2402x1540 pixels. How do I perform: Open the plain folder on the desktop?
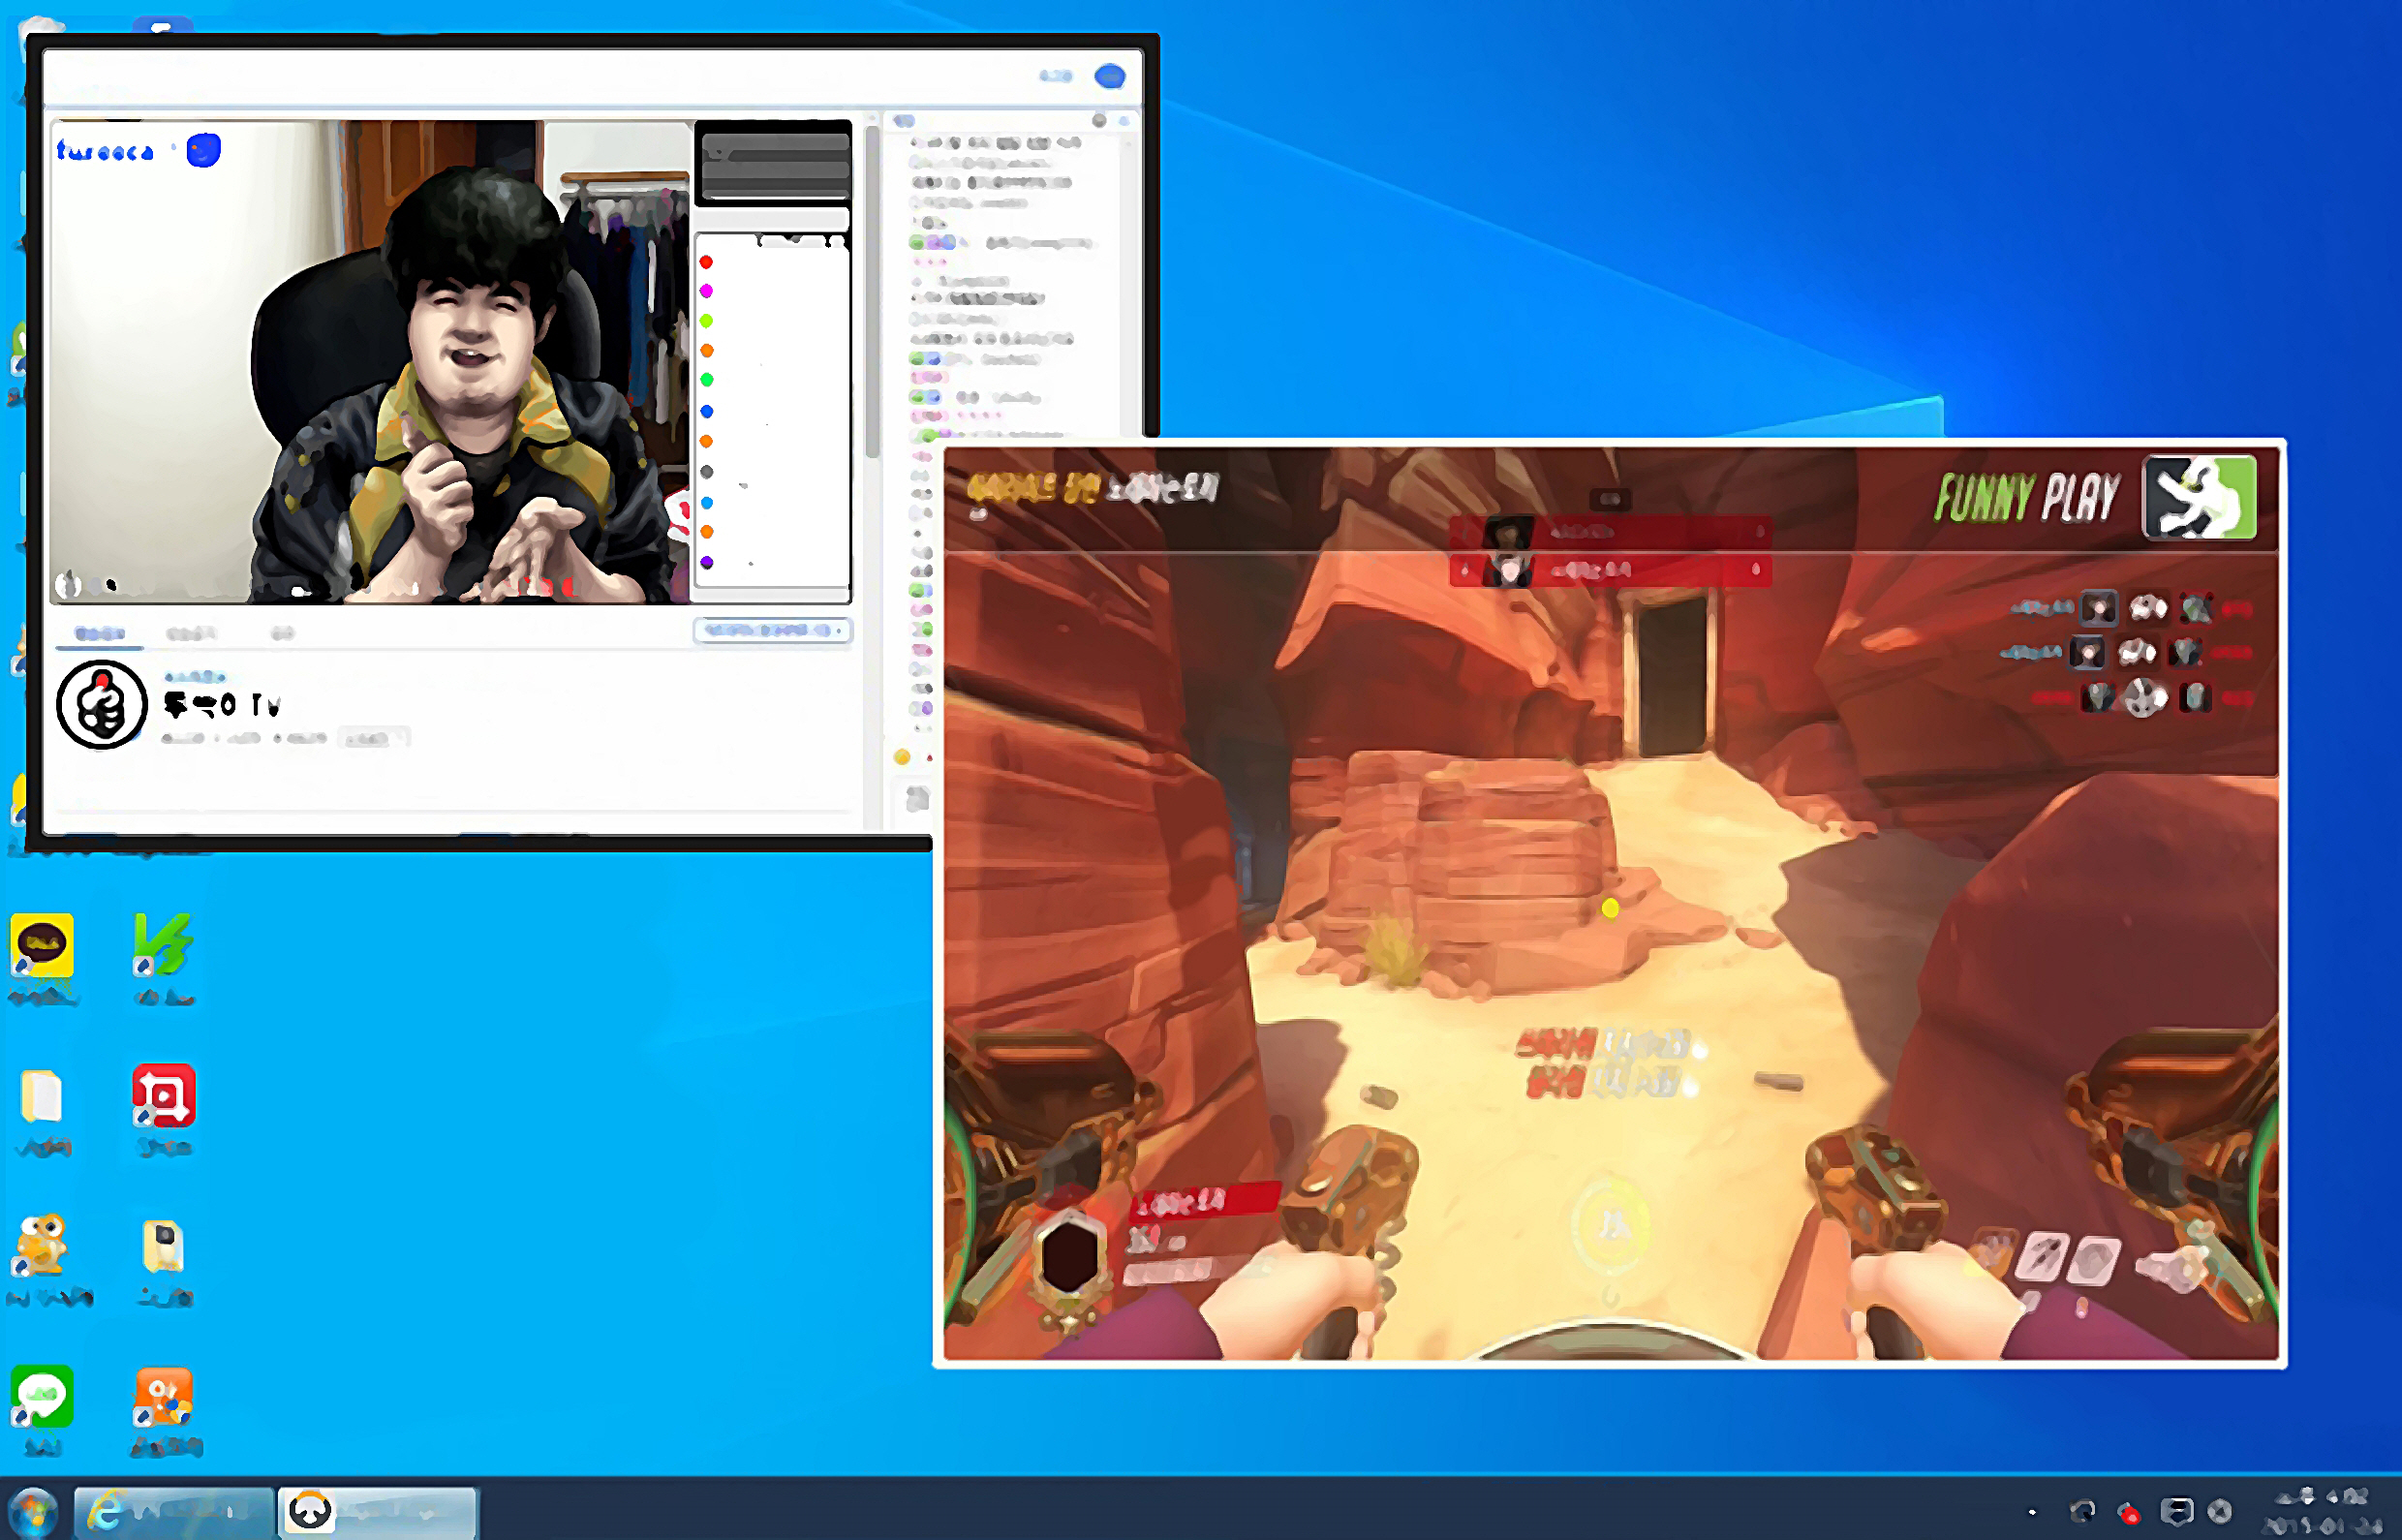pos(42,1097)
